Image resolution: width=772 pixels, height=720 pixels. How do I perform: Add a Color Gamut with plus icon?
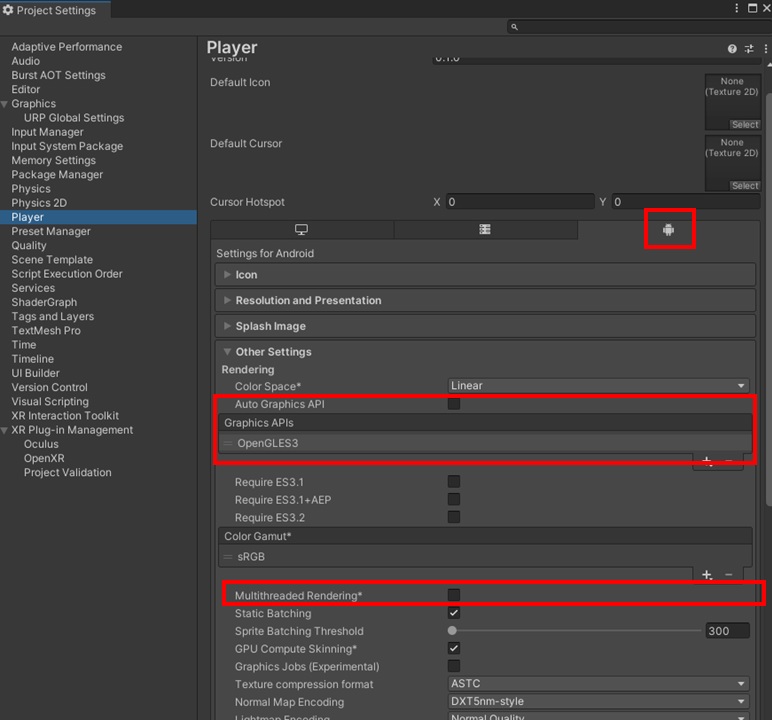[707, 575]
